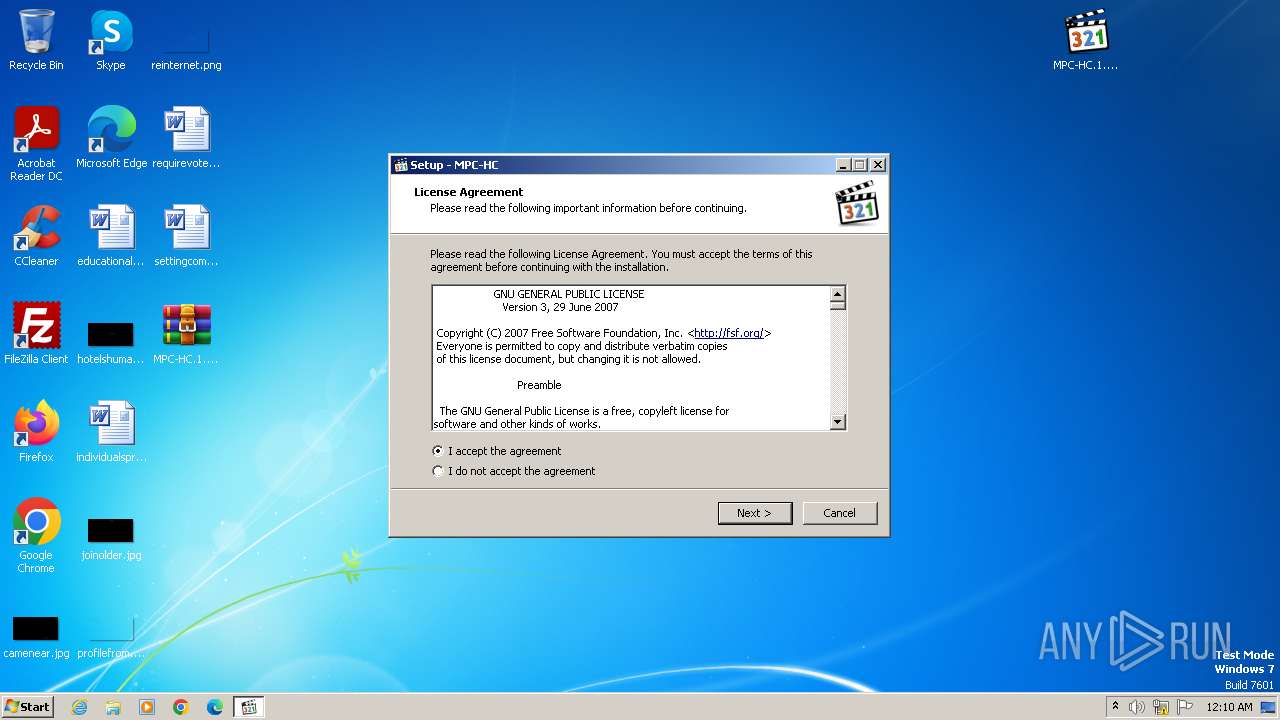Select the MPC-HC installer icon at top right
Image resolution: width=1280 pixels, height=720 pixels.
coord(1086,40)
